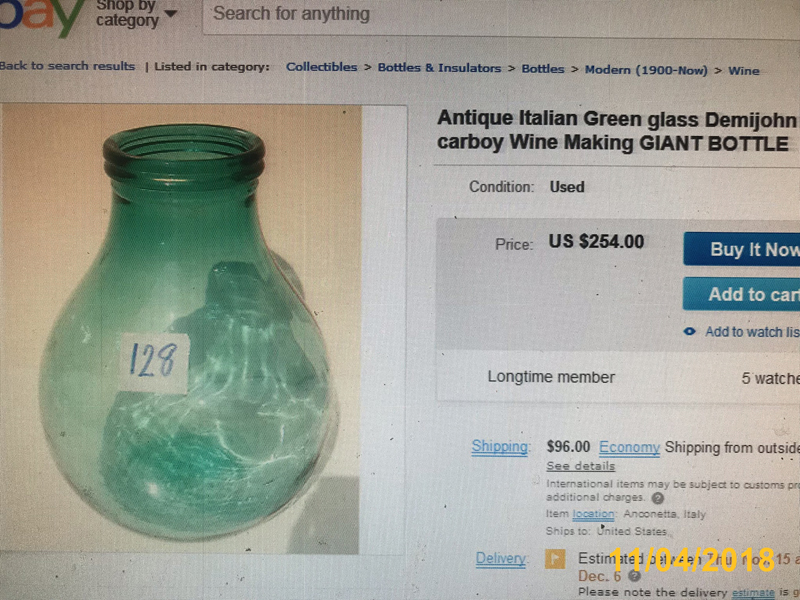
Task: Click Add to watch list link
Action: click(x=753, y=332)
